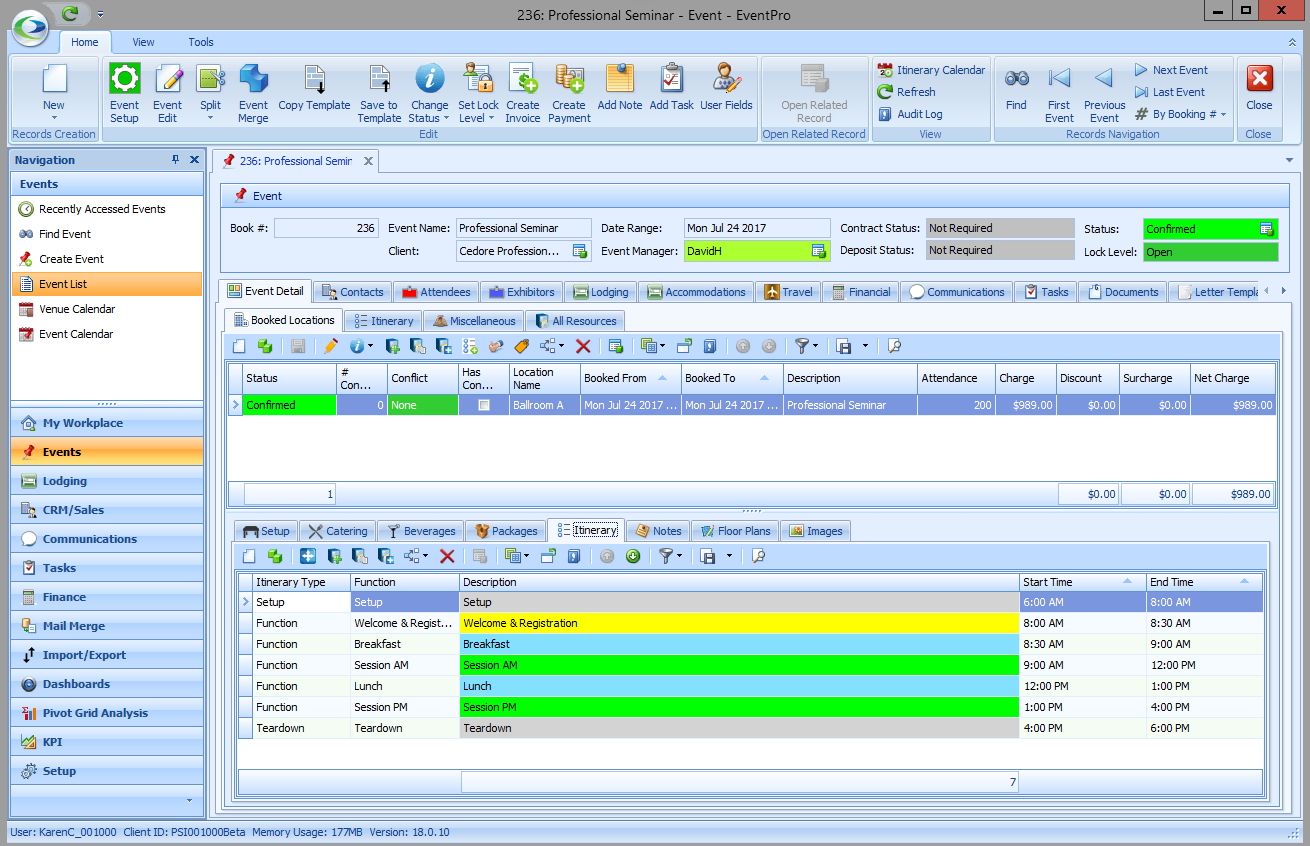Click the Create Payment icon
The width and height of the screenshot is (1310, 846).
(569, 93)
